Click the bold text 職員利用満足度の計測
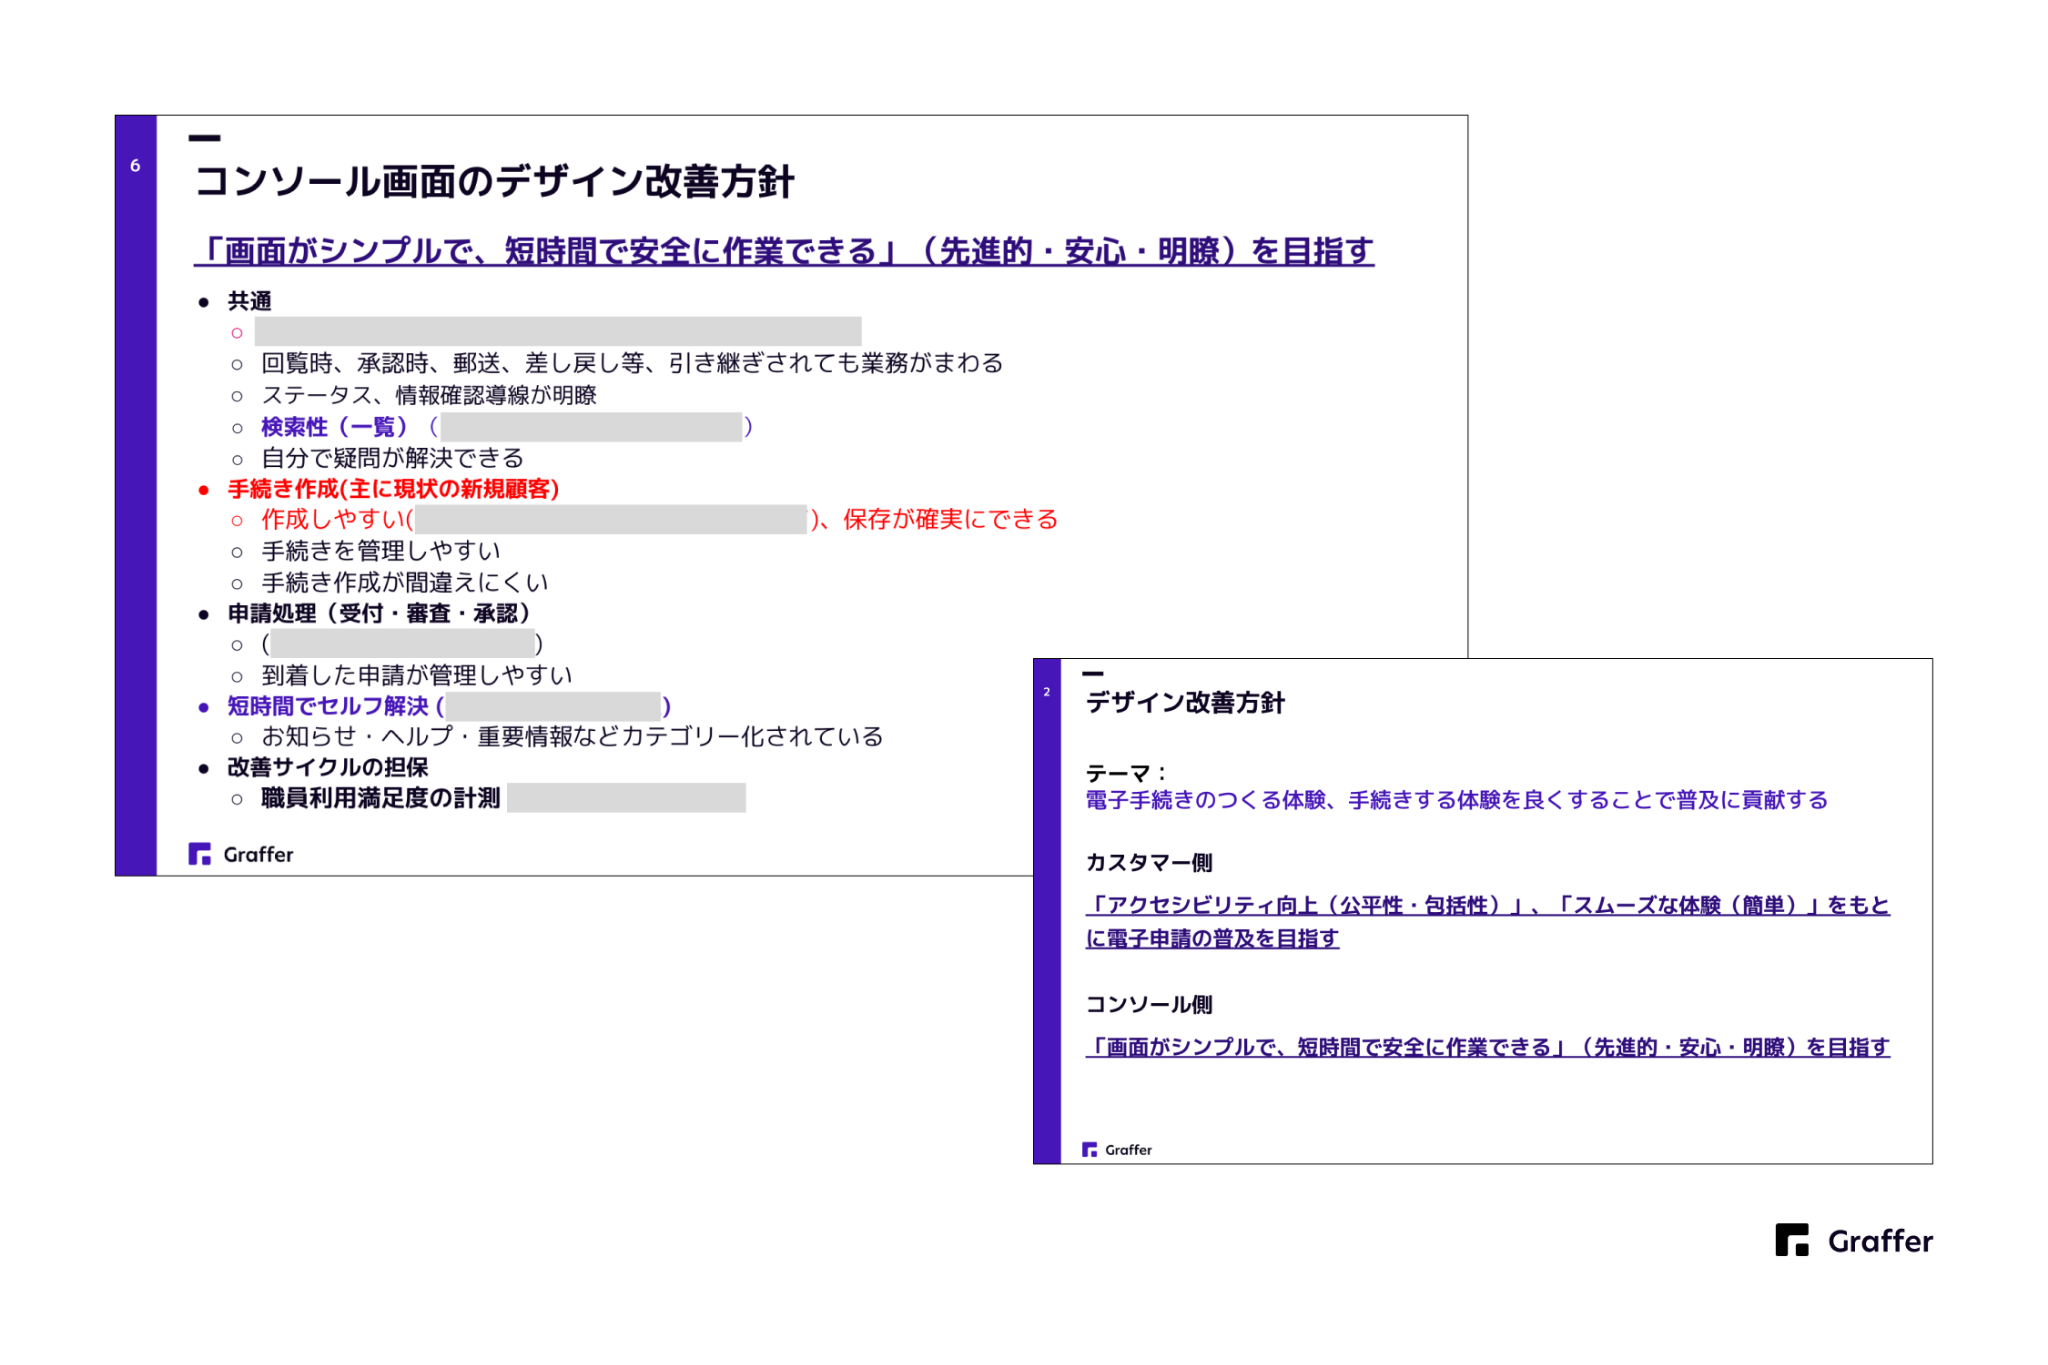2048x1365 pixels. (380, 798)
